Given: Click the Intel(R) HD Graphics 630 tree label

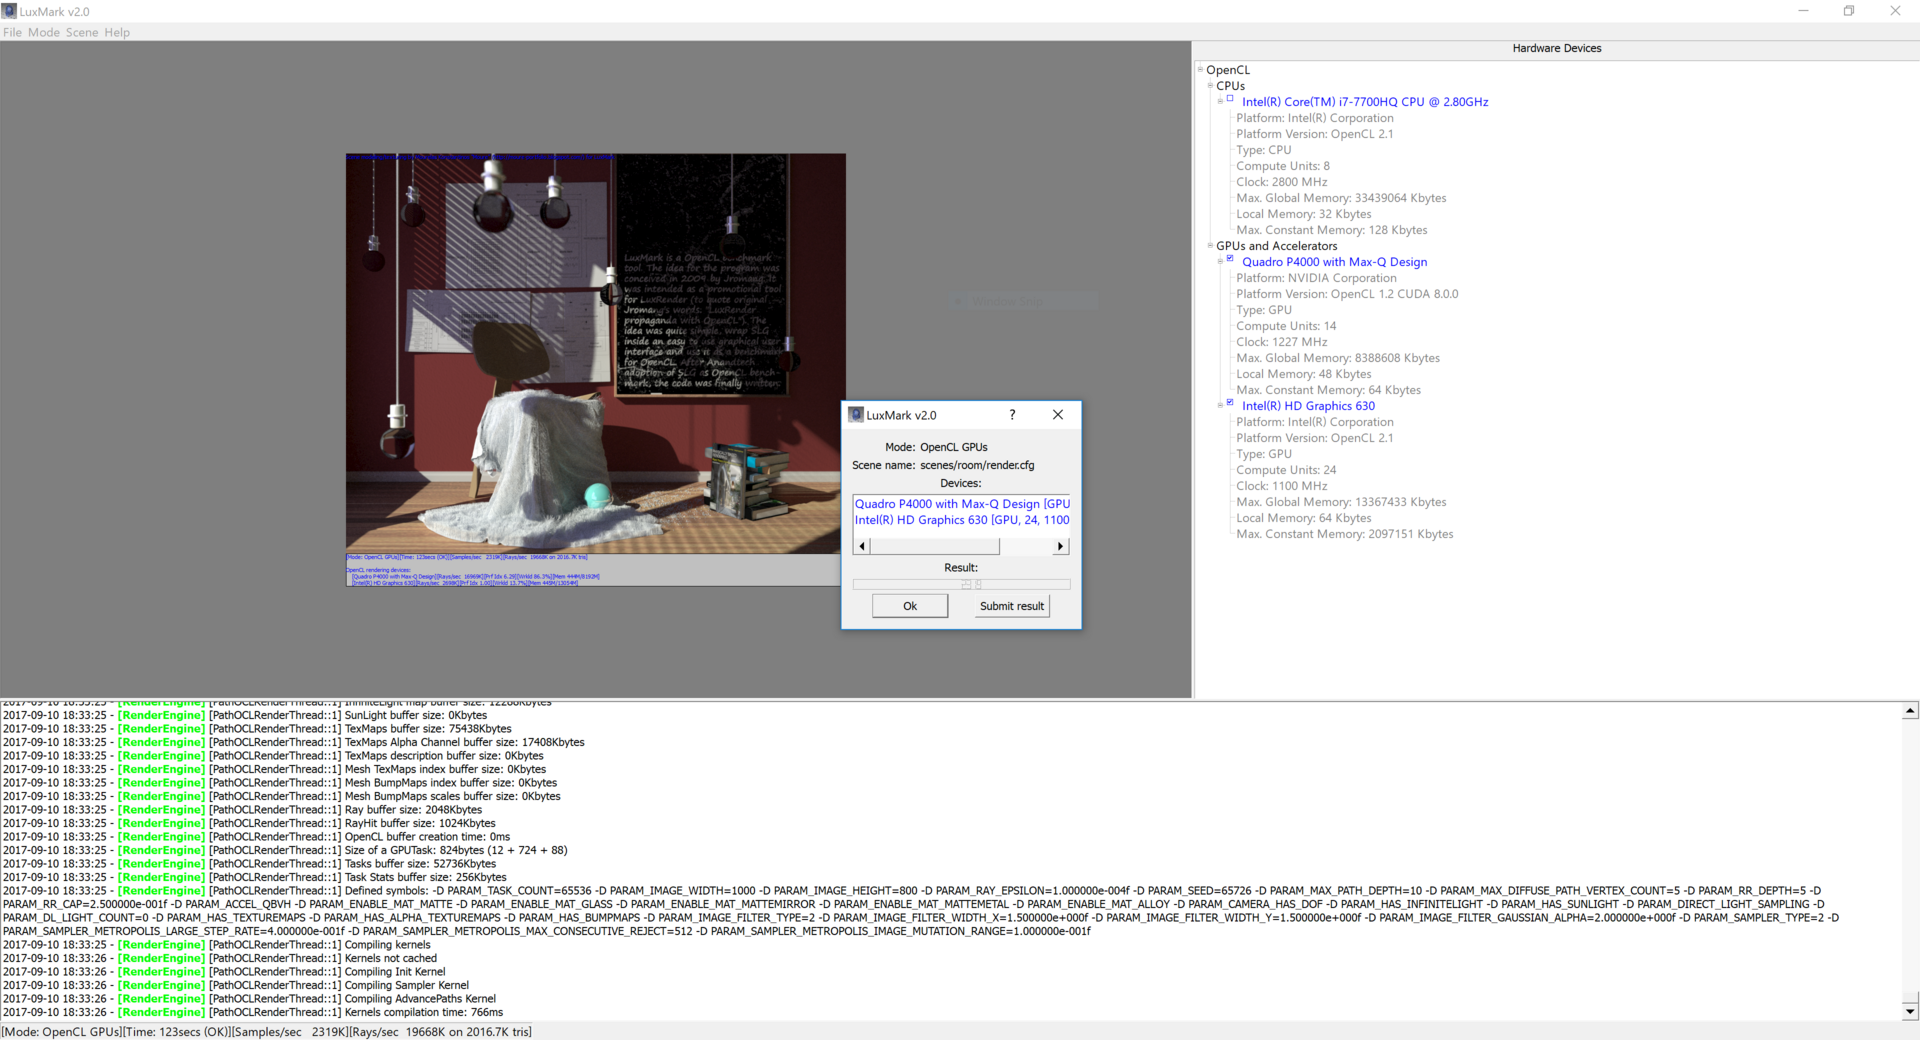Looking at the screenshot, I should tap(1308, 406).
